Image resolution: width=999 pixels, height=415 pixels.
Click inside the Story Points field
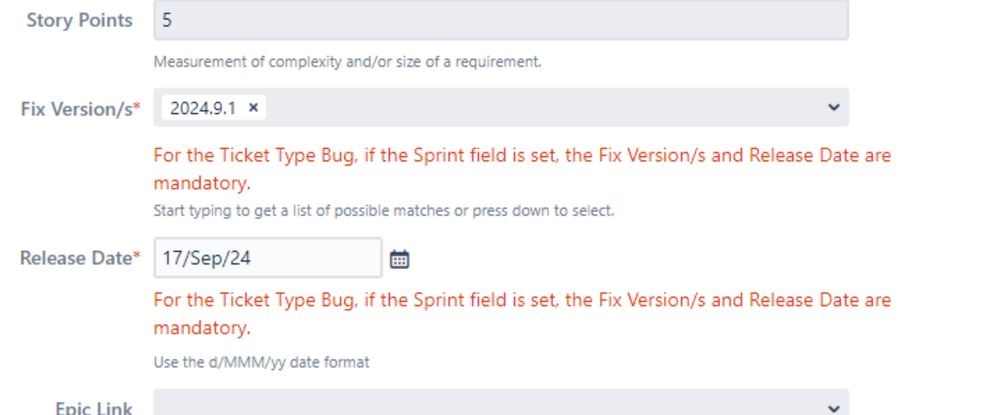coord(501,20)
